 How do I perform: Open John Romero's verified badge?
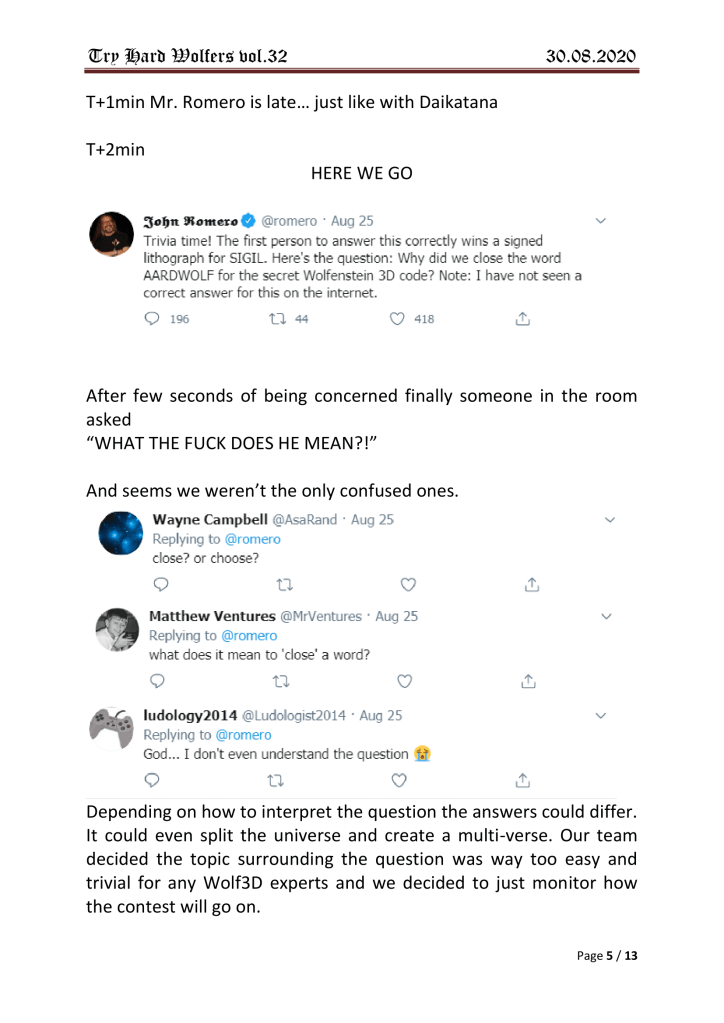coord(245,220)
